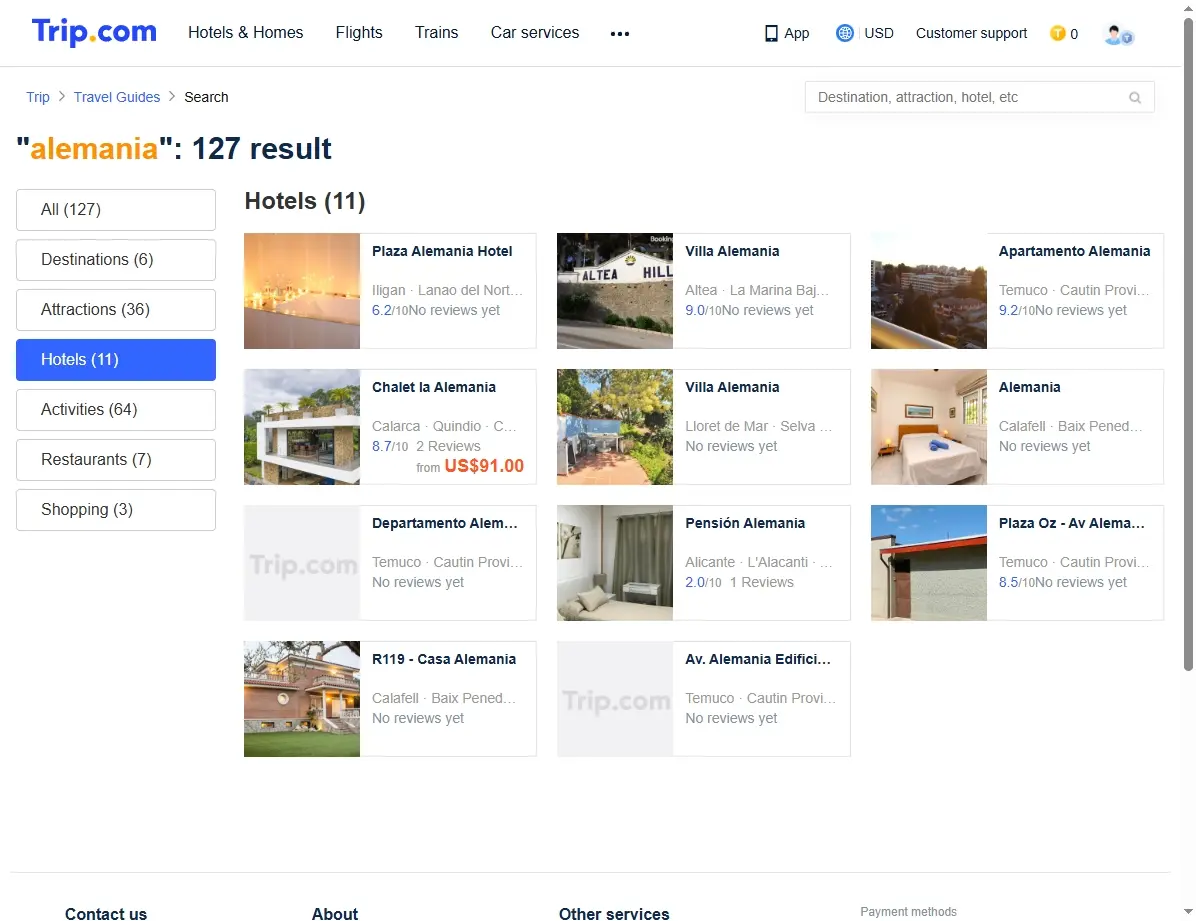The height and width of the screenshot is (921, 1196).
Task: Open the Plaza Oz - Av Alema... photo
Action: [929, 562]
